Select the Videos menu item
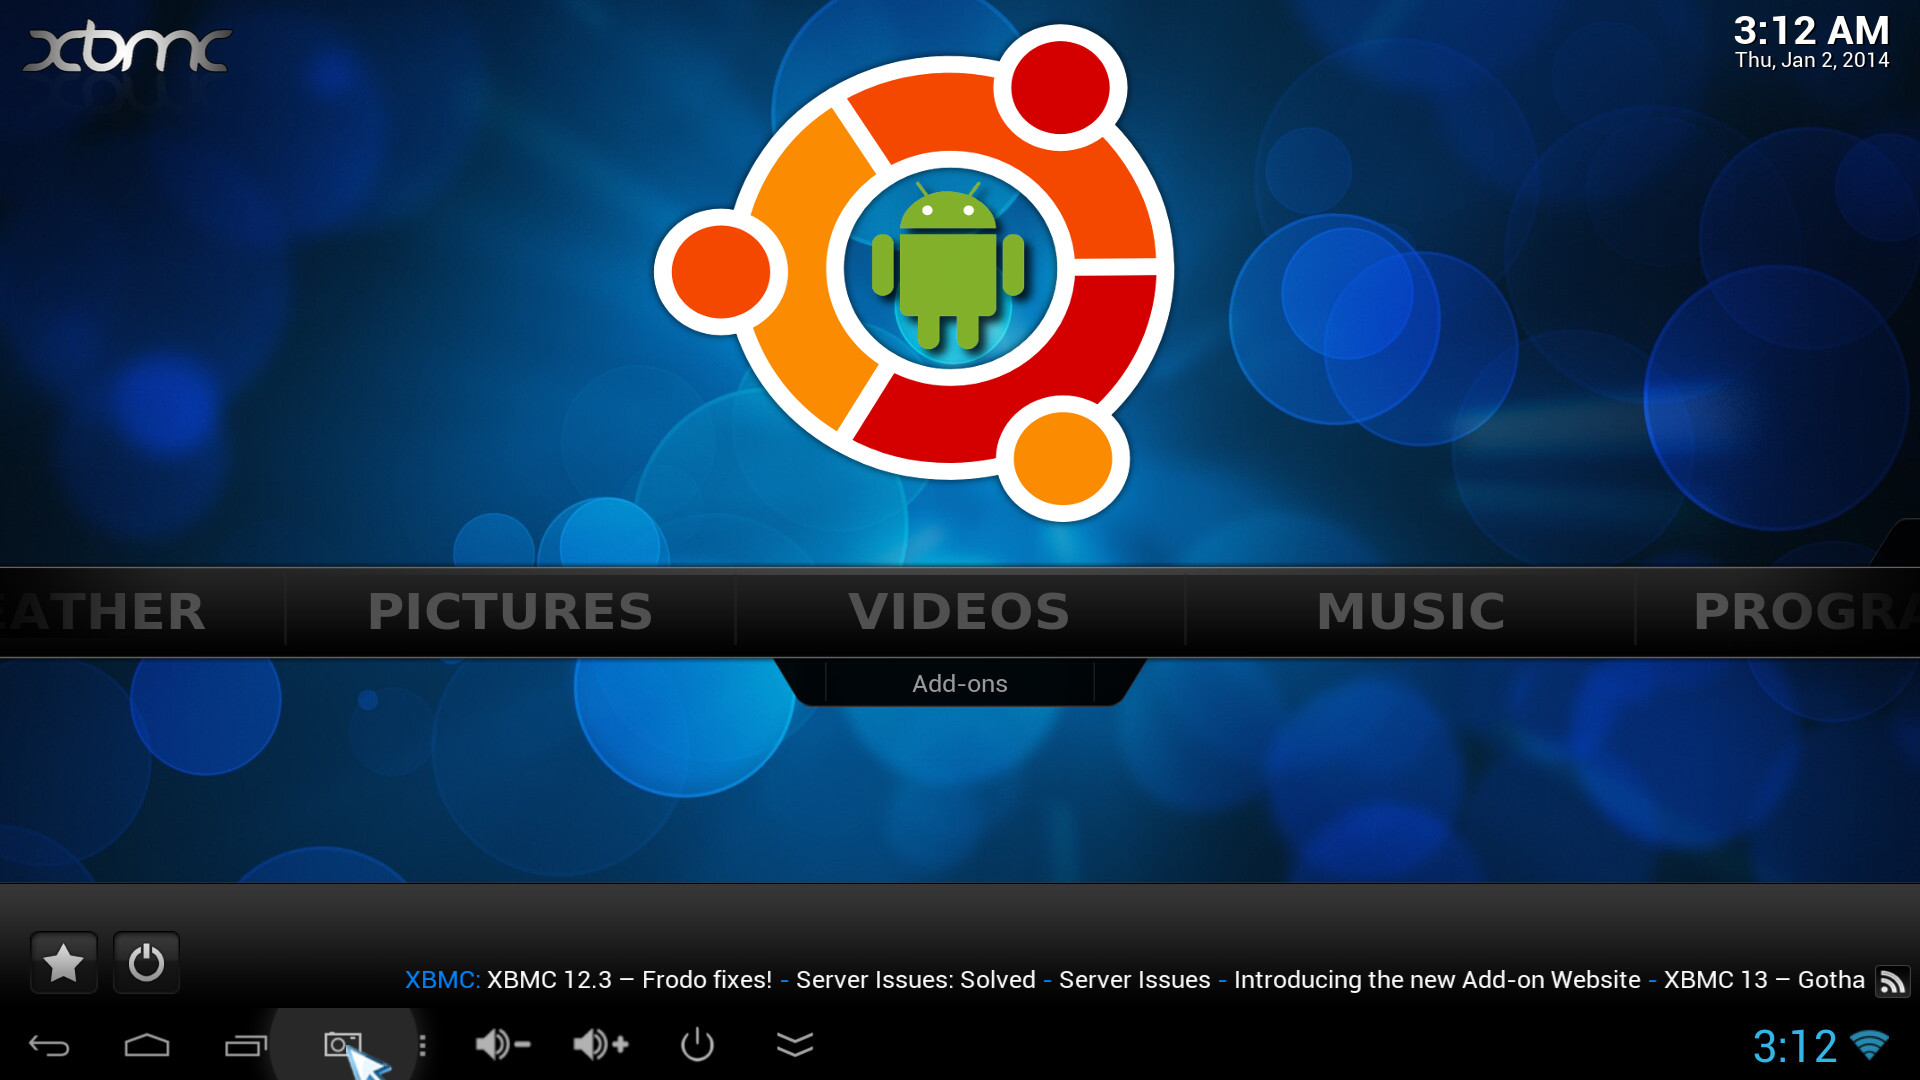The width and height of the screenshot is (1920, 1080). click(960, 611)
